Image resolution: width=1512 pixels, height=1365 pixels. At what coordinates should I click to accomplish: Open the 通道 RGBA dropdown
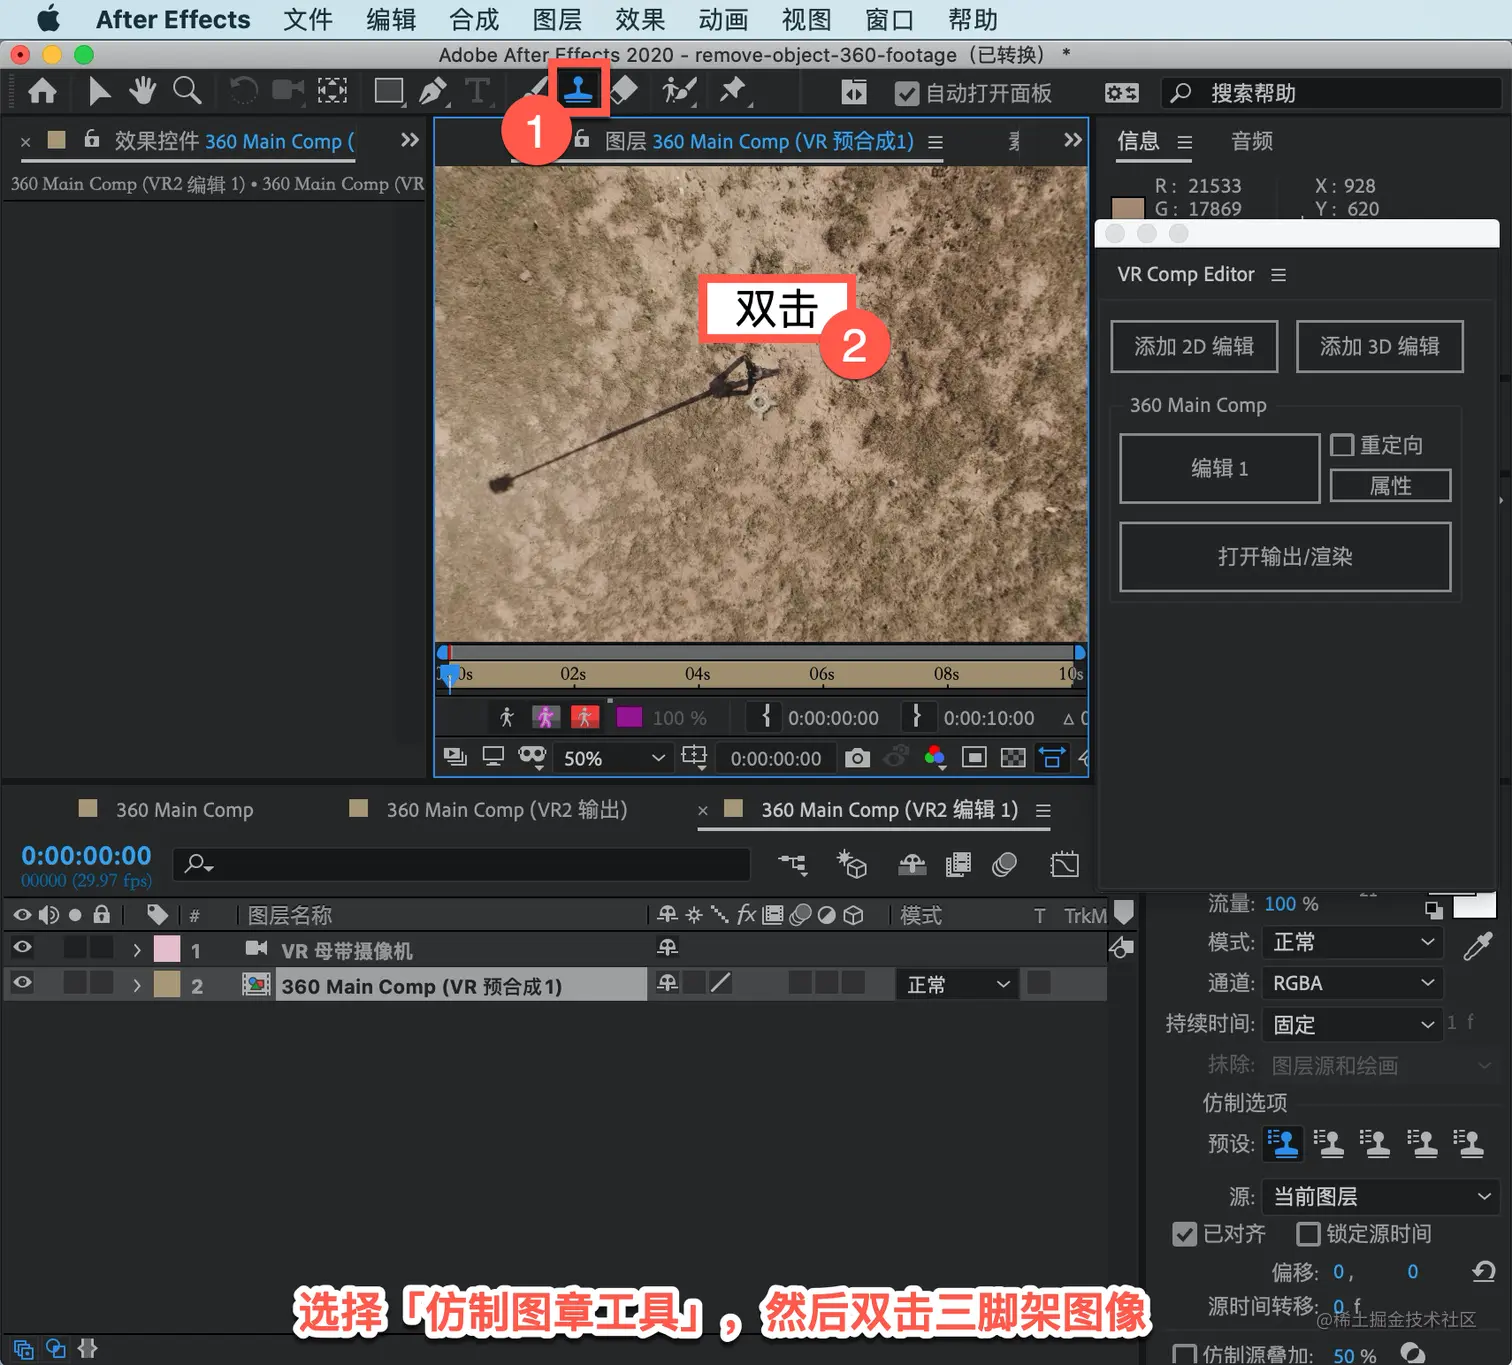click(1352, 983)
